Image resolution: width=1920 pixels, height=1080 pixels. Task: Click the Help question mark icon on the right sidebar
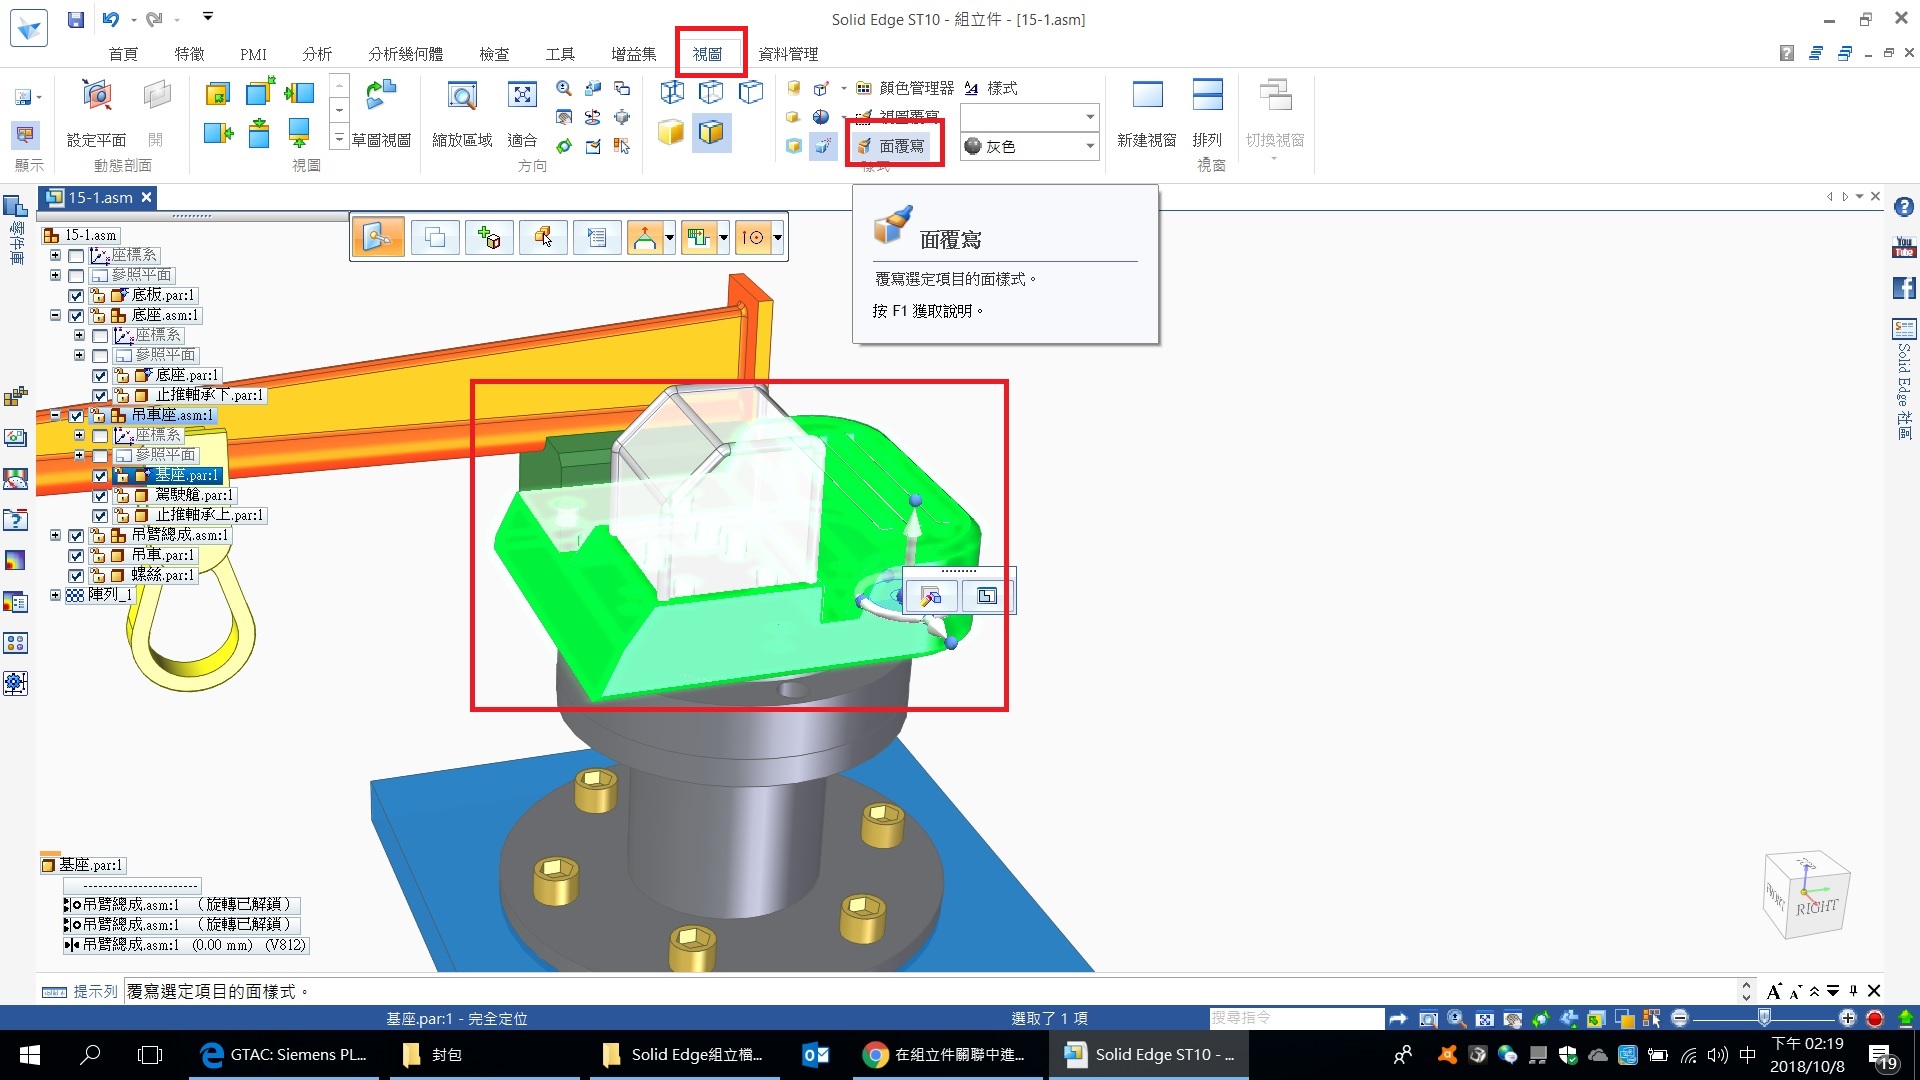pos(1904,207)
